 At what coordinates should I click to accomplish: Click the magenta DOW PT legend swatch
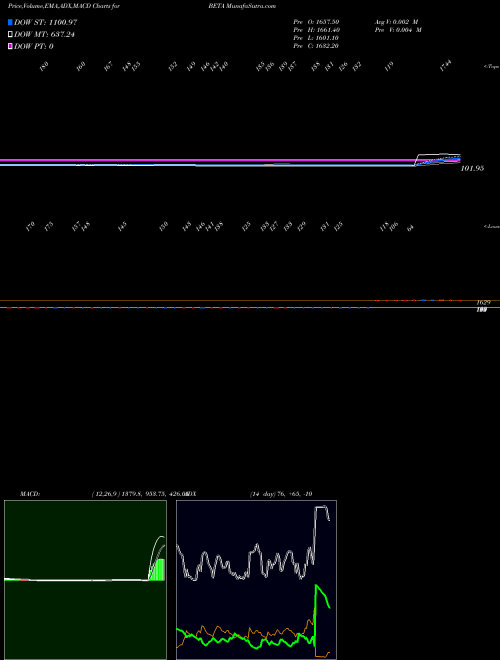coord(10,46)
